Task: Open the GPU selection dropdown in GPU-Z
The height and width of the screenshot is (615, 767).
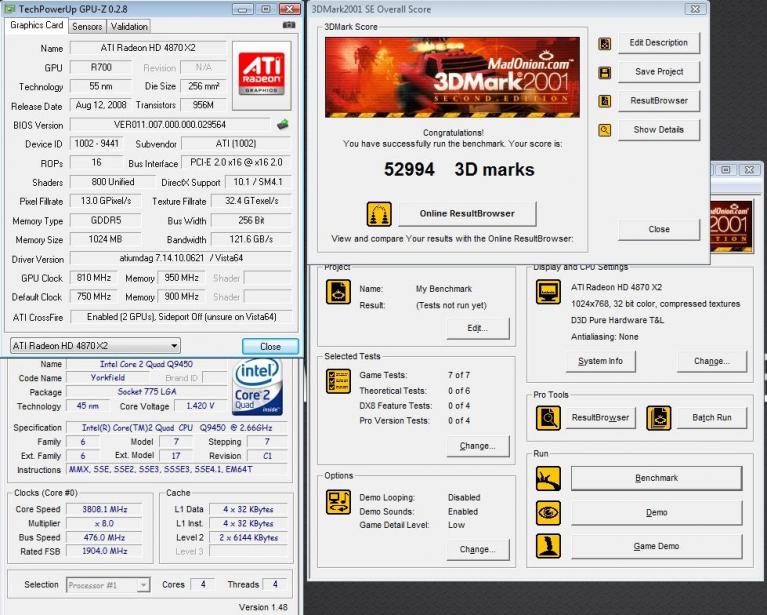Action: click(95, 346)
